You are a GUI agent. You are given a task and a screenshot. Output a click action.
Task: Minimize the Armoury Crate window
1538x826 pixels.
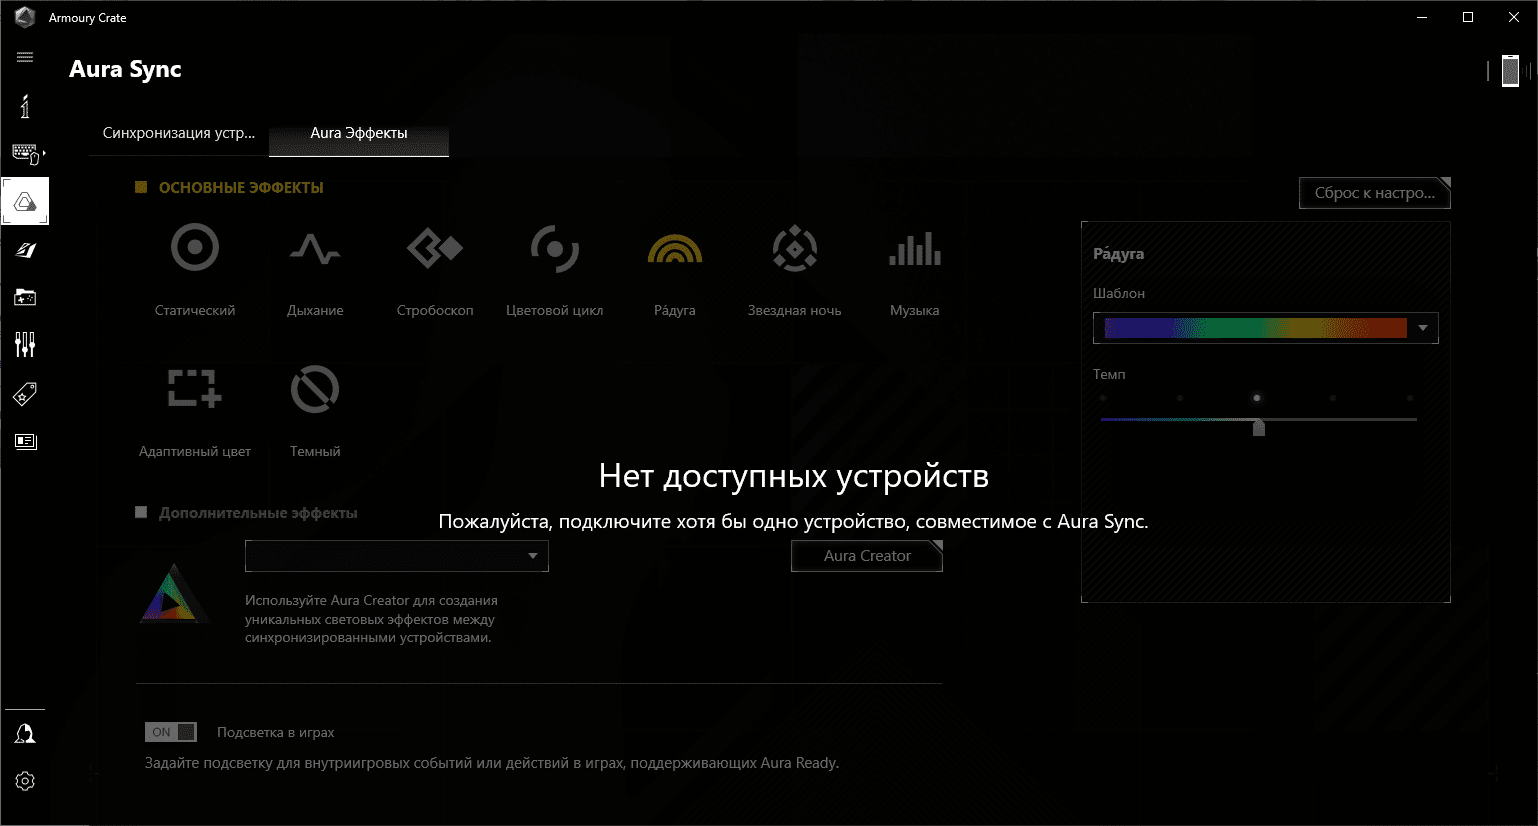(x=1422, y=17)
